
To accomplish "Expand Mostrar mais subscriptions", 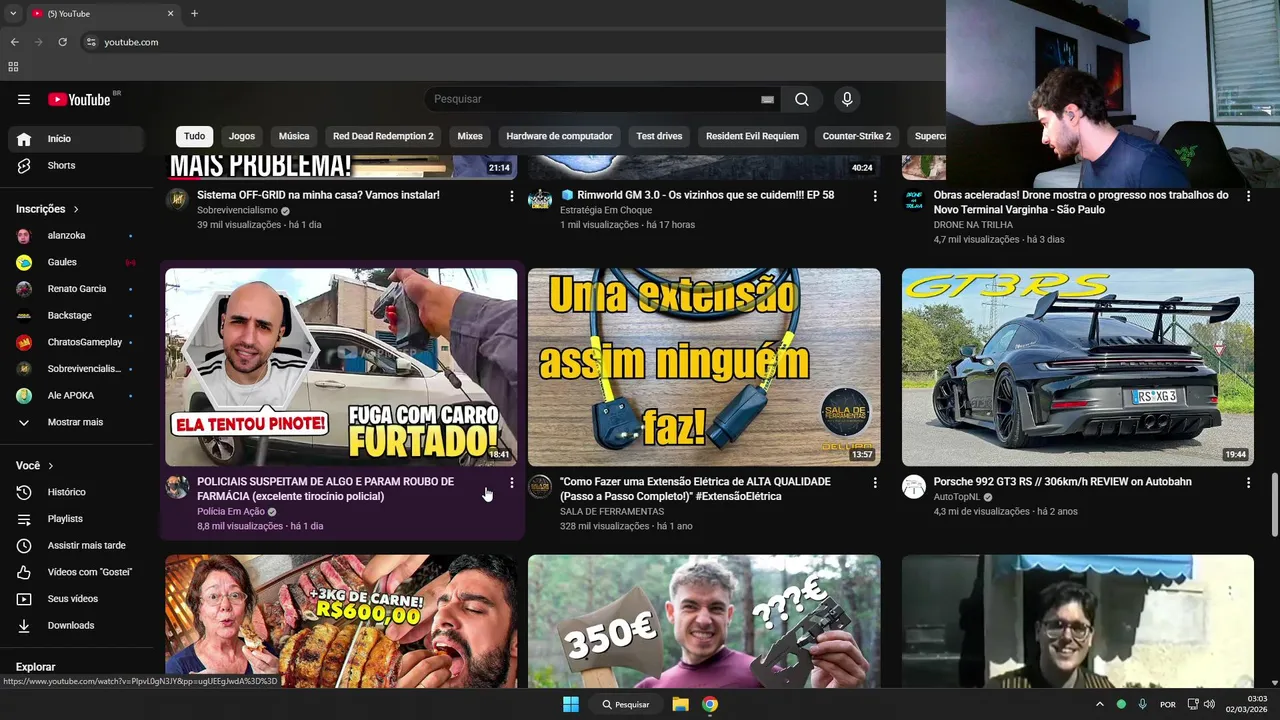I will point(76,422).
